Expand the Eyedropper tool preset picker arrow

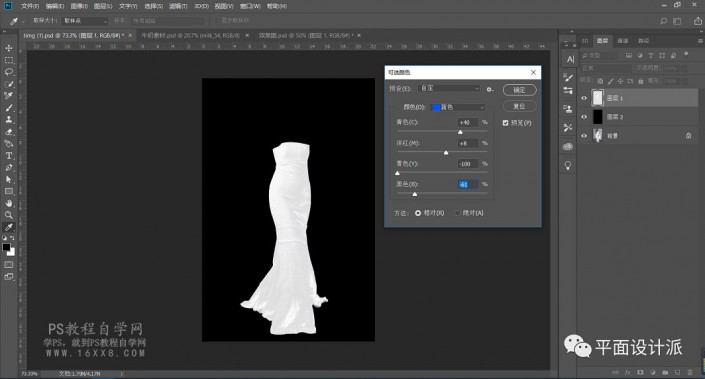pyautogui.click(x=23, y=21)
